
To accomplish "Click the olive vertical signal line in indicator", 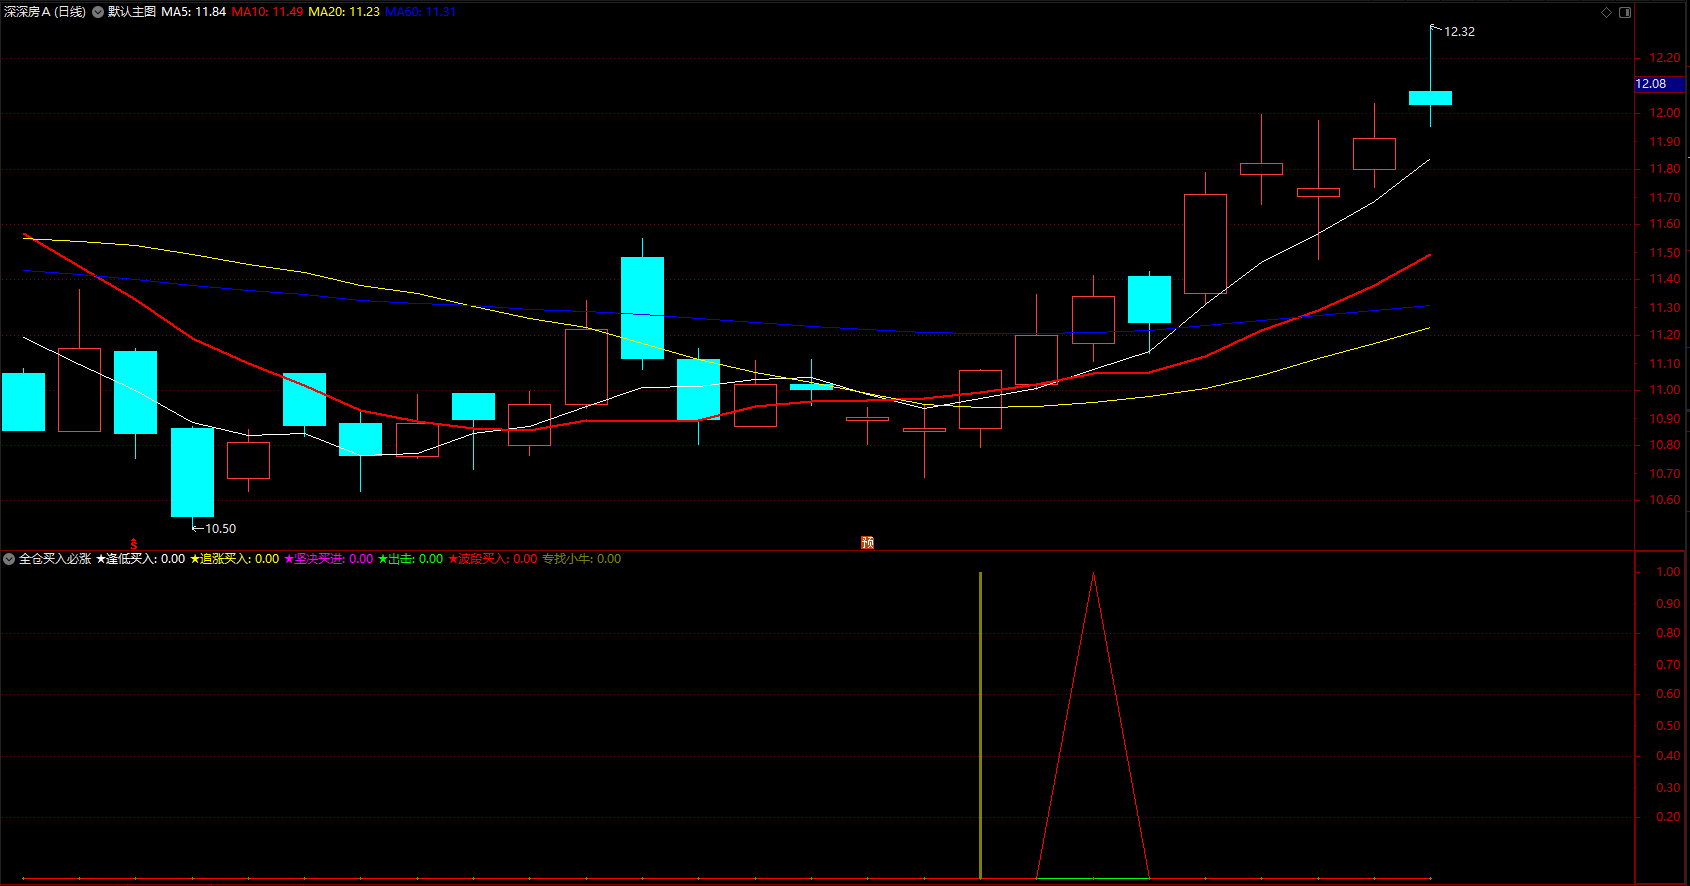I will pyautogui.click(x=980, y=725).
